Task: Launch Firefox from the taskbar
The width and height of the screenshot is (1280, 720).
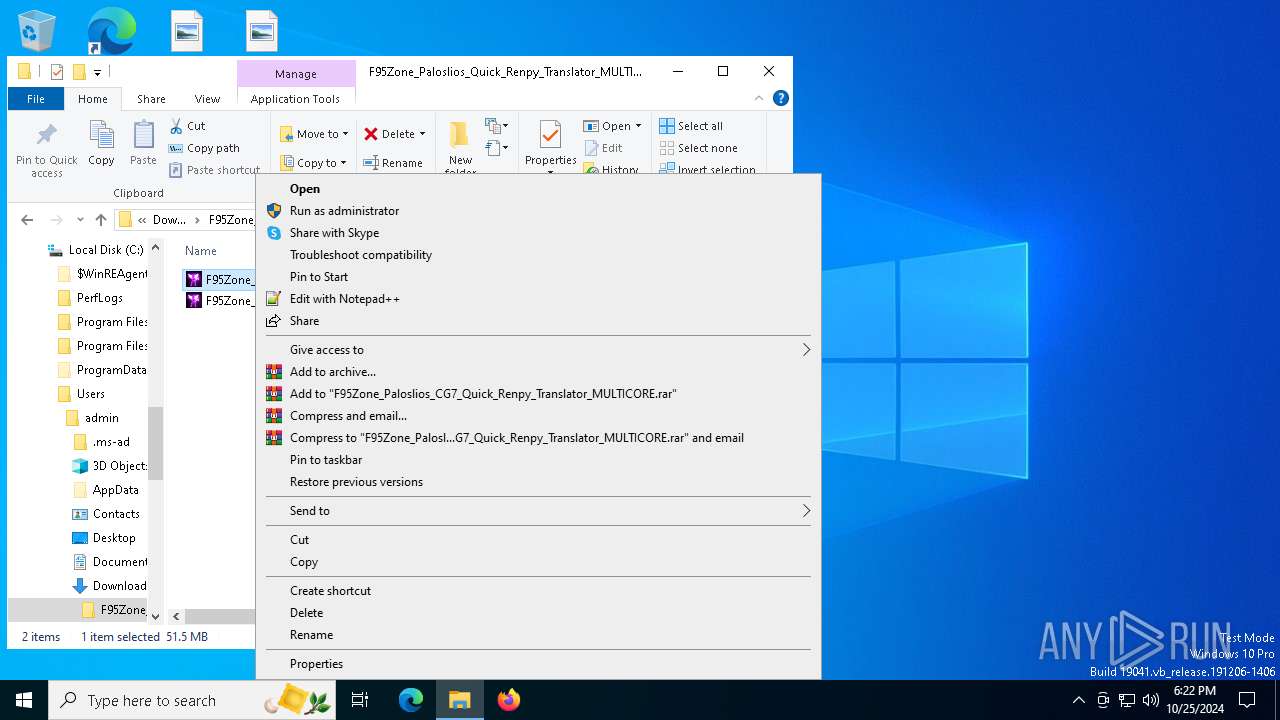Action: point(509,700)
